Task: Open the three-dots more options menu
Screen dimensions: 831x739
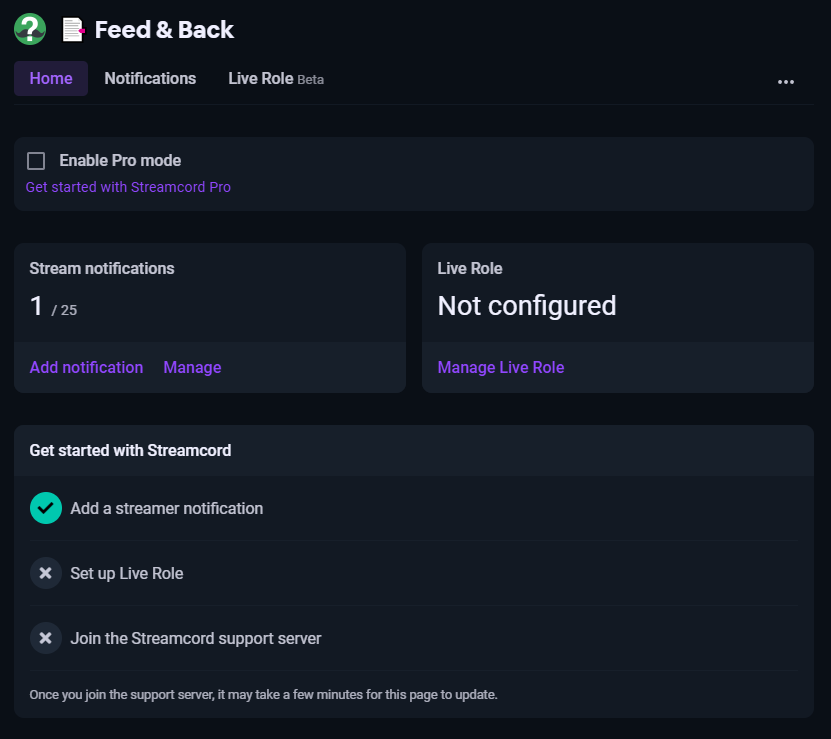Action: [785, 82]
